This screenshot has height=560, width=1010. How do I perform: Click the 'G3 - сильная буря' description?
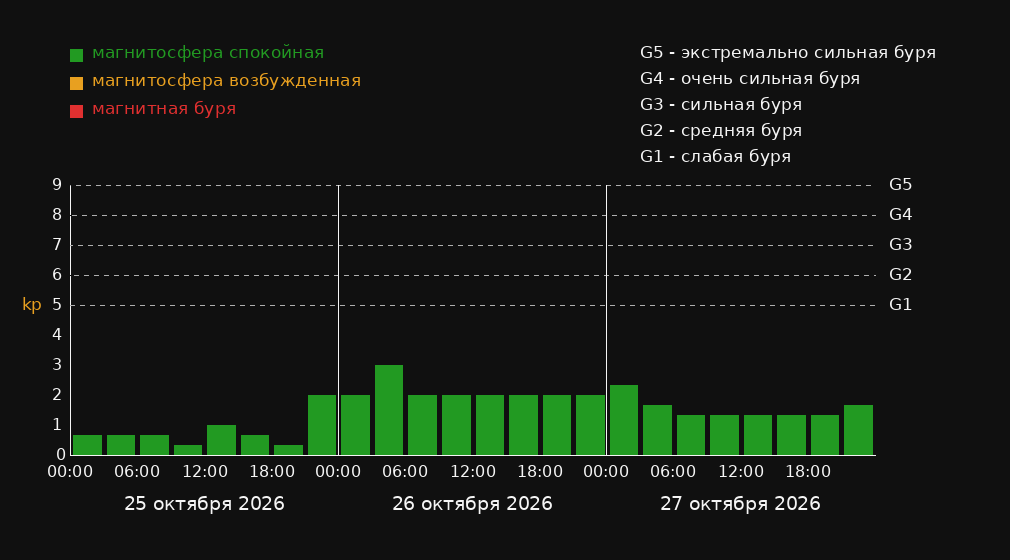pos(721,104)
